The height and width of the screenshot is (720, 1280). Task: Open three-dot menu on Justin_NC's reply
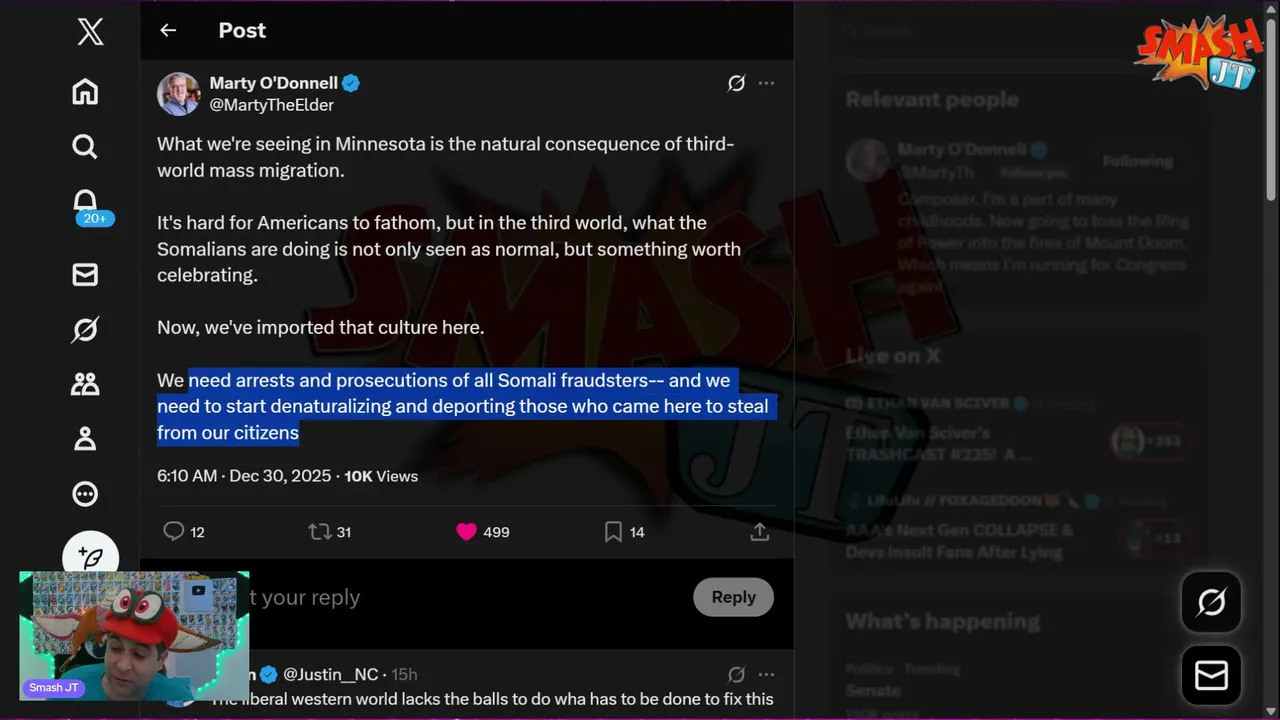[766, 674]
